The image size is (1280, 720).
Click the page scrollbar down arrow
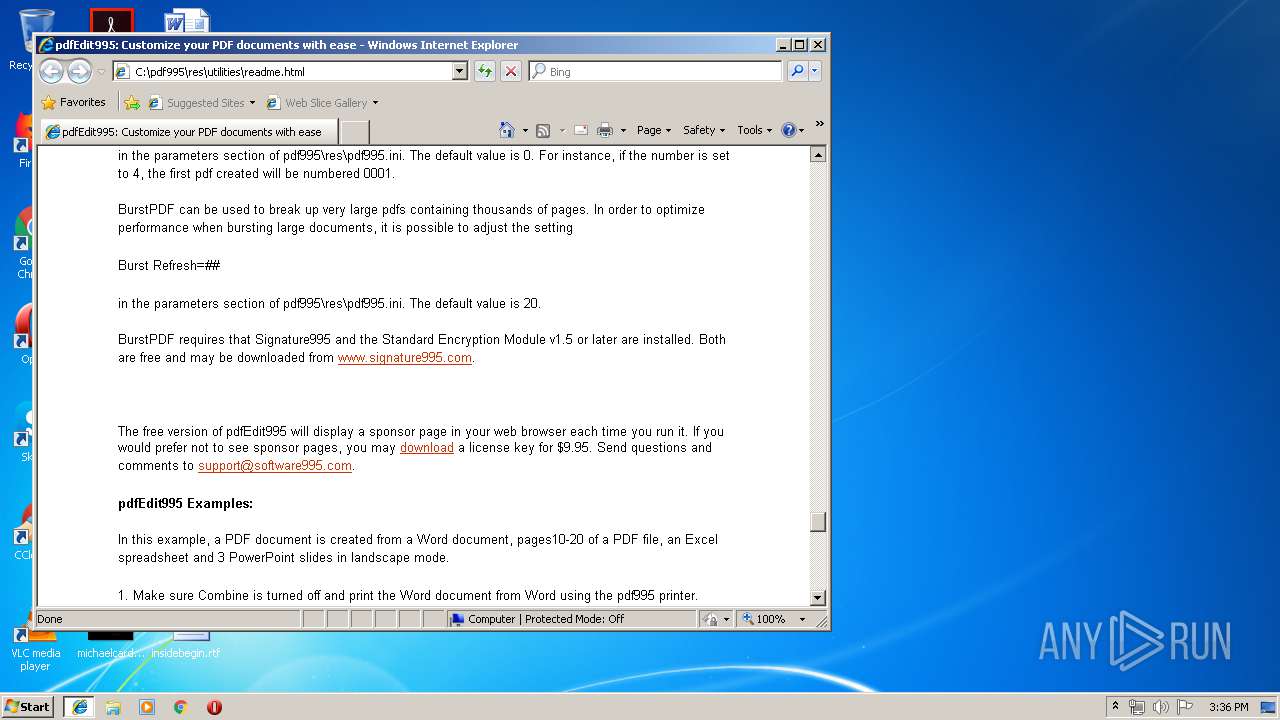(818, 597)
